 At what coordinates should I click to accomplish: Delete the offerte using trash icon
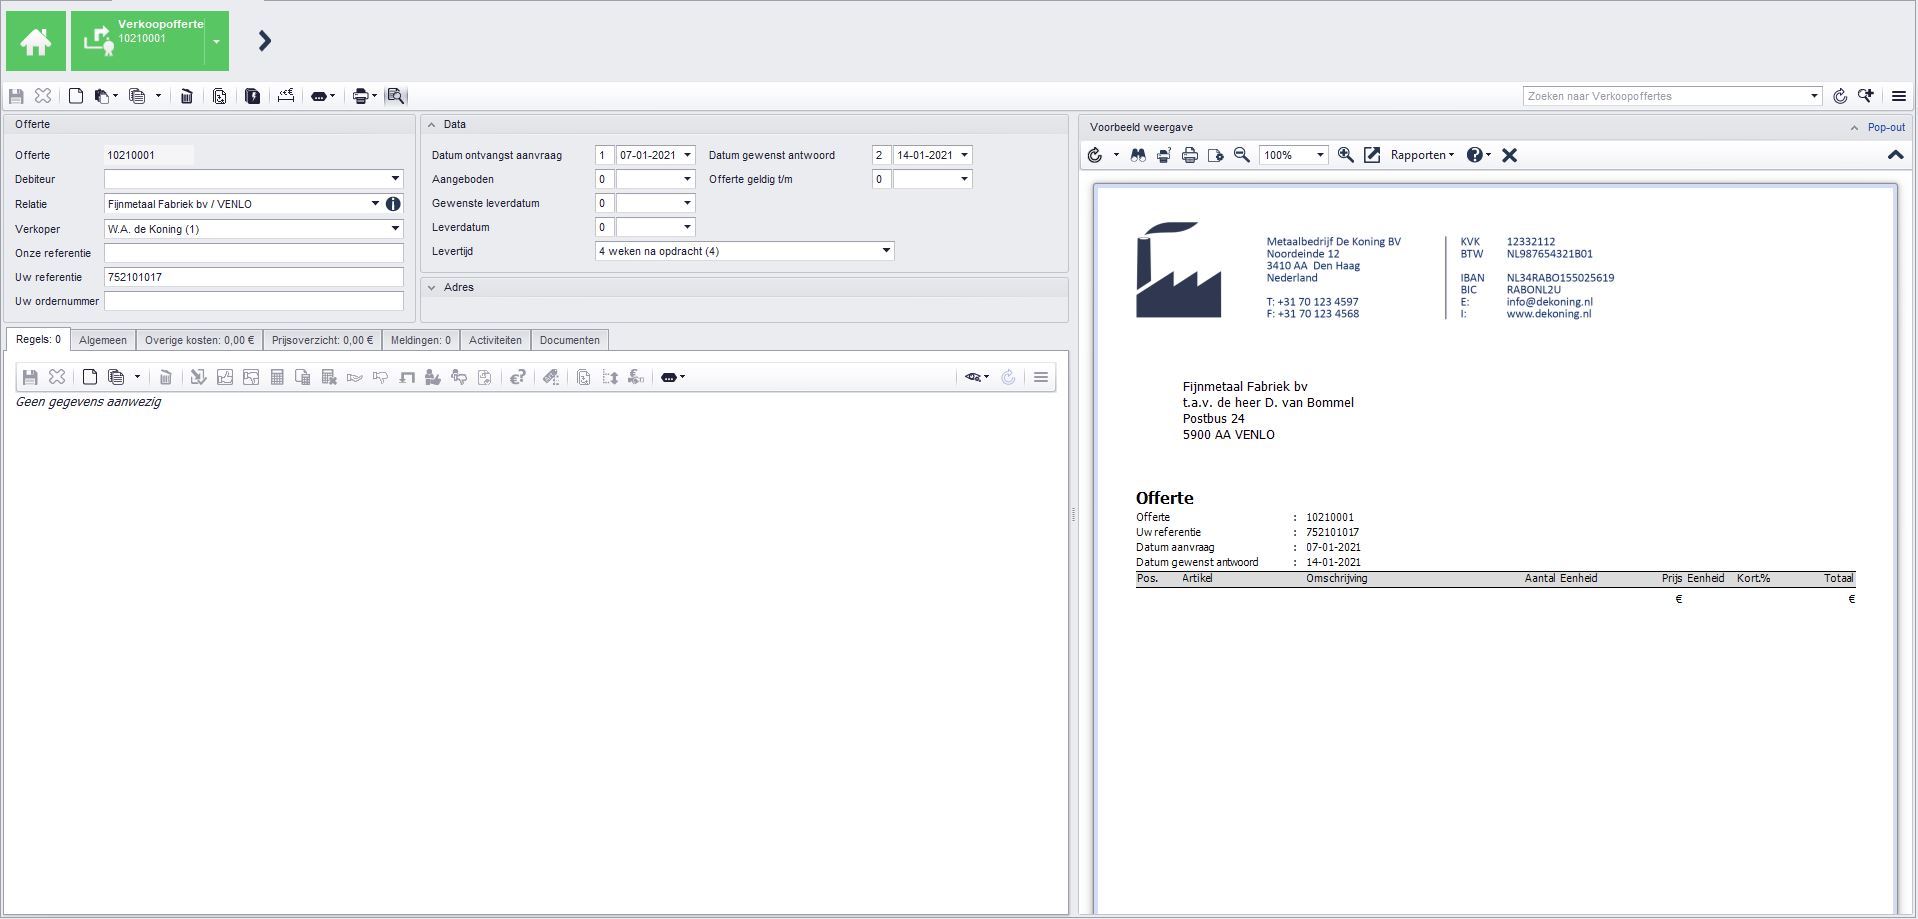[186, 96]
